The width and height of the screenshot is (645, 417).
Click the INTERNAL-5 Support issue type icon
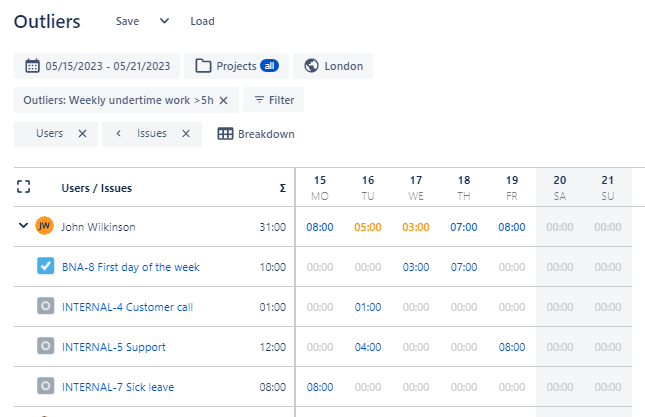tap(45, 347)
